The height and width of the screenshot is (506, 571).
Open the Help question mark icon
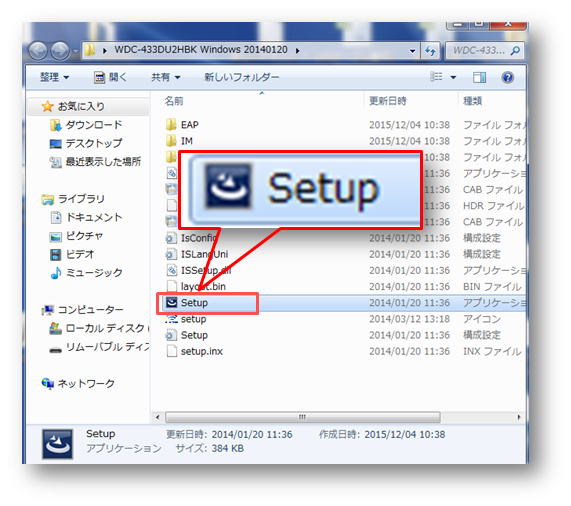(507, 77)
